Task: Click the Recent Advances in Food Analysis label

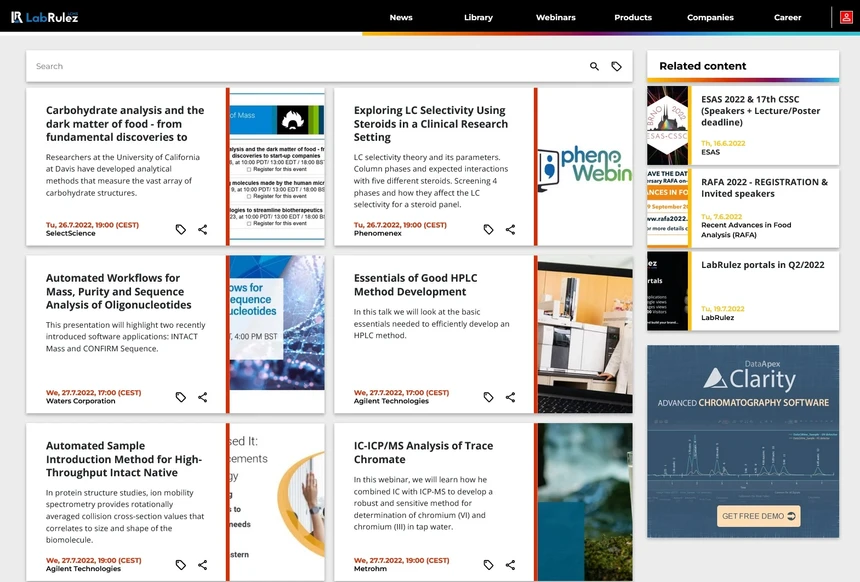Action: pyautogui.click(x=746, y=230)
